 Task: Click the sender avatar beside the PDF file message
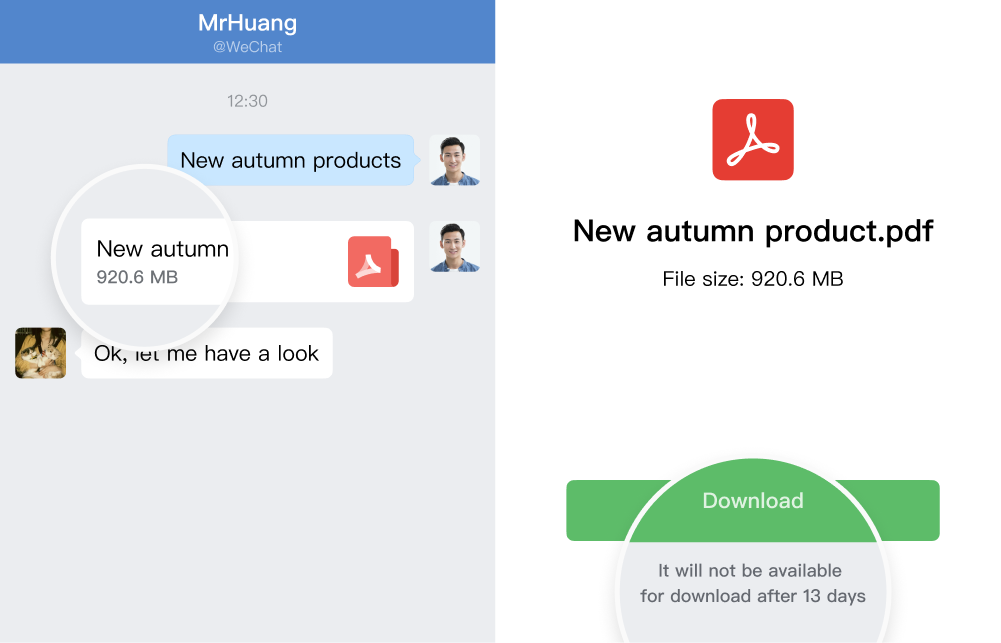click(455, 246)
